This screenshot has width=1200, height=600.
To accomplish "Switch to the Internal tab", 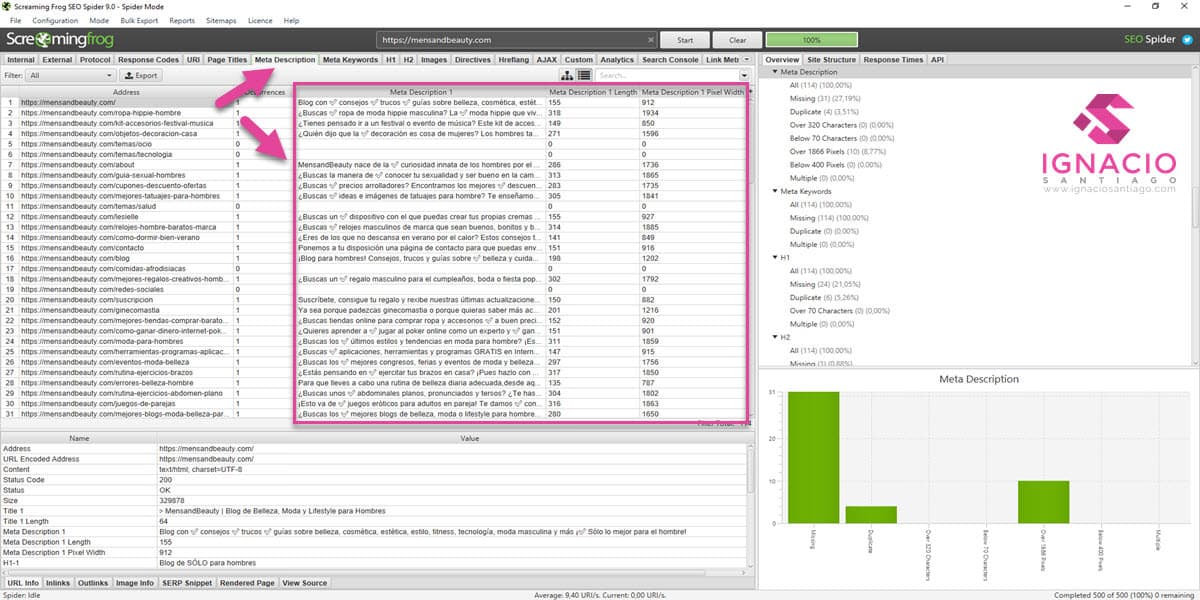I will click(x=20, y=60).
